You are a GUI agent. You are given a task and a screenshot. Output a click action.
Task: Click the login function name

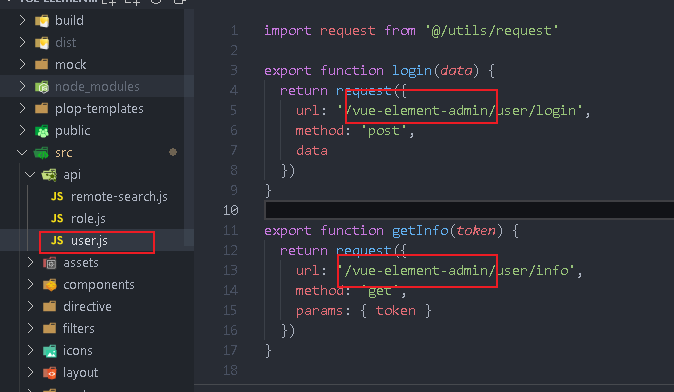pyautogui.click(x=412, y=70)
